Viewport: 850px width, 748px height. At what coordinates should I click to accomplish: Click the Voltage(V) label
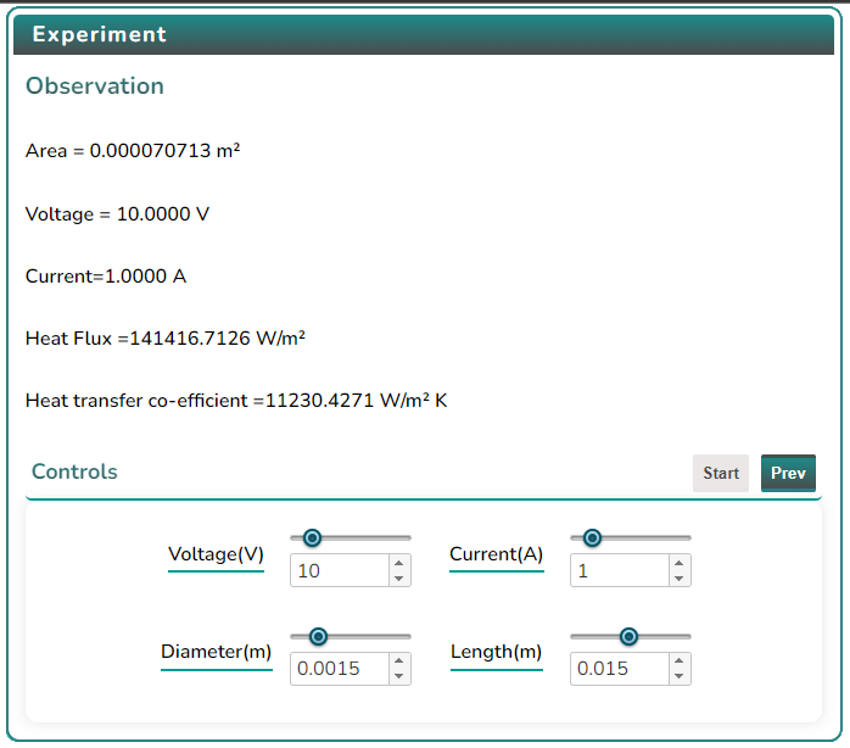point(216,554)
